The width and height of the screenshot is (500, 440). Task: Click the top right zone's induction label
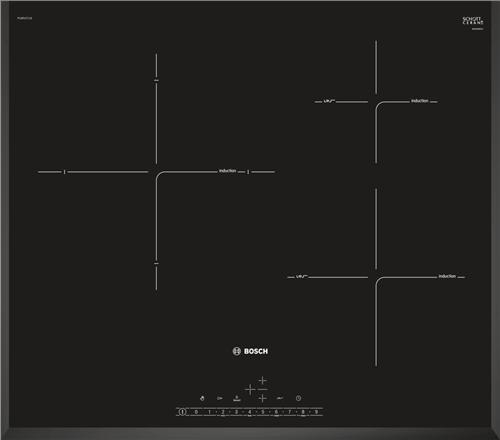point(420,101)
